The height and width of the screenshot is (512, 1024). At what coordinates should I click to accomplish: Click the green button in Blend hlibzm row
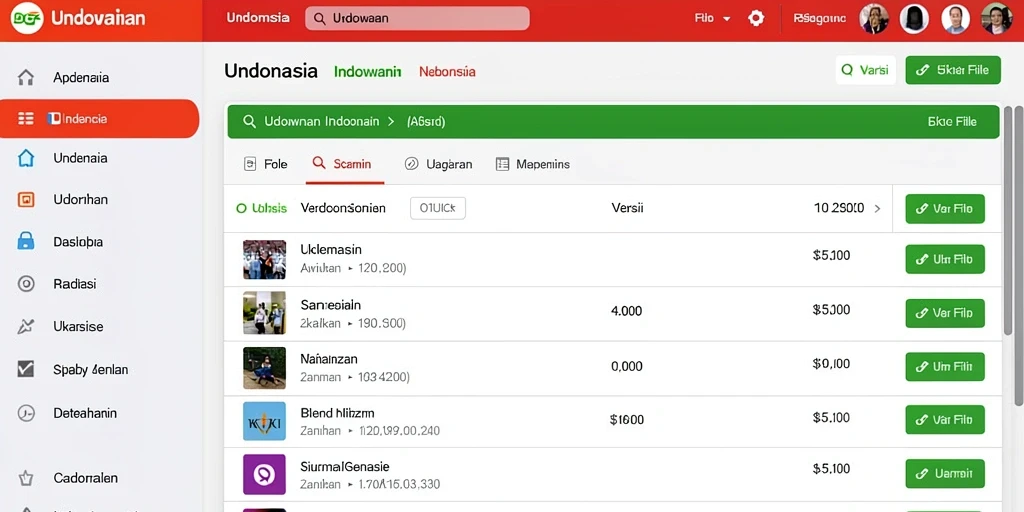click(945, 420)
